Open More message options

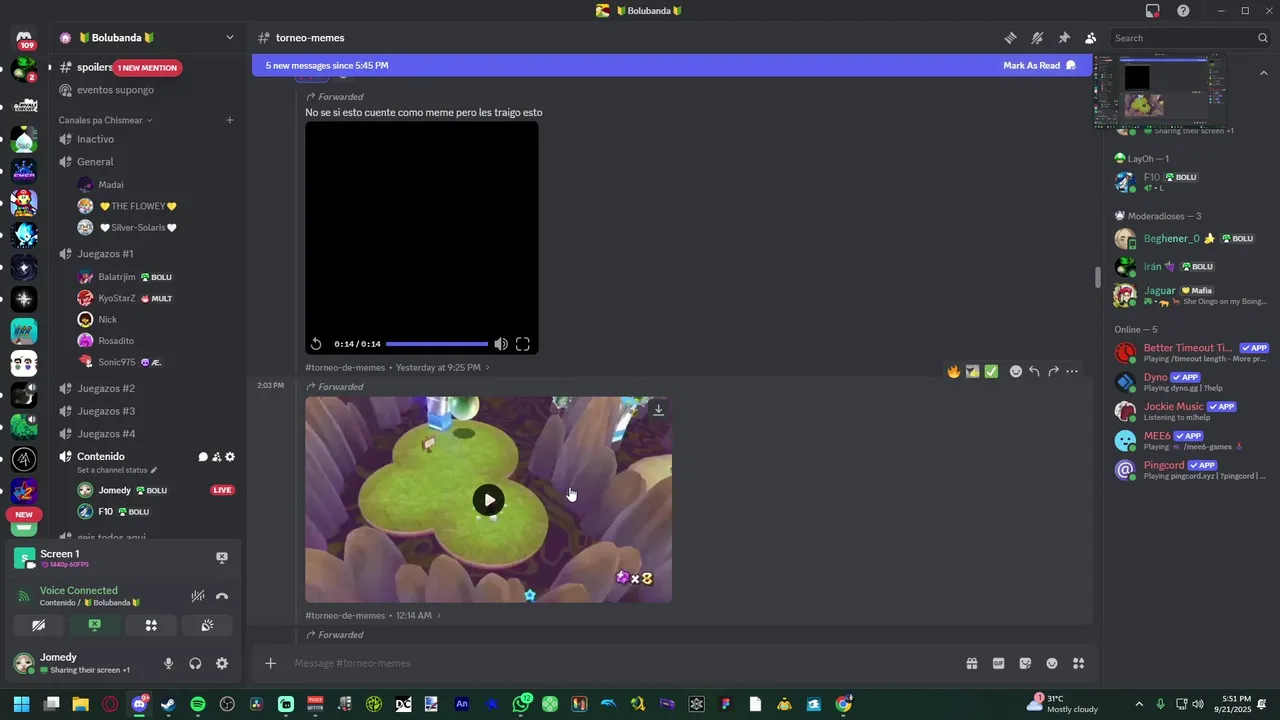click(1072, 371)
